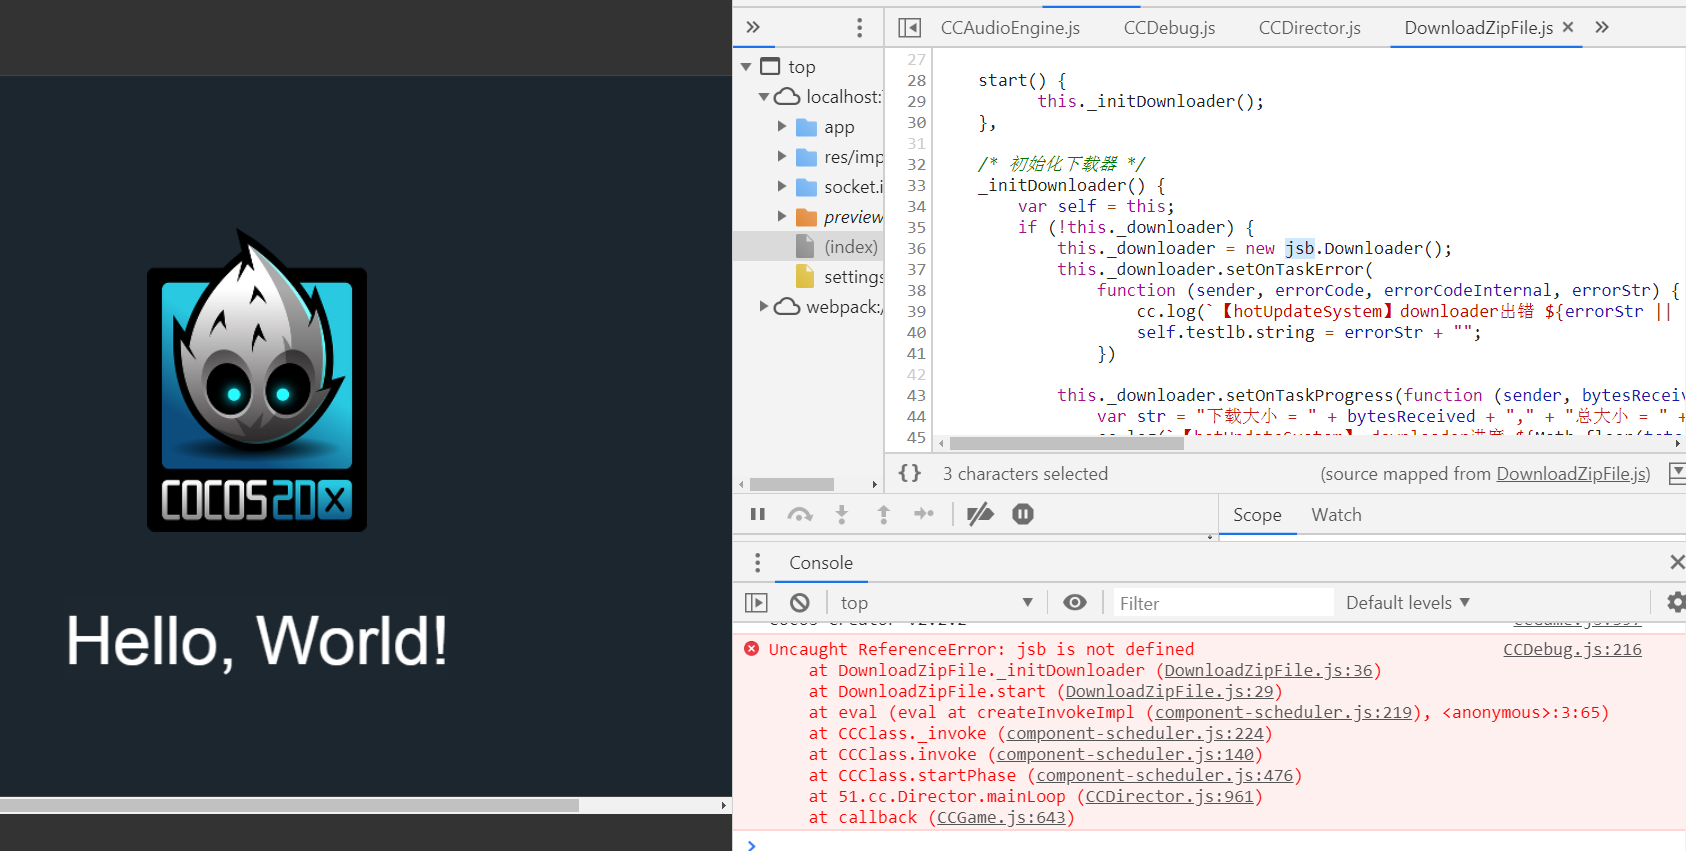Click the file navigator horizontal scrollbar

click(792, 484)
